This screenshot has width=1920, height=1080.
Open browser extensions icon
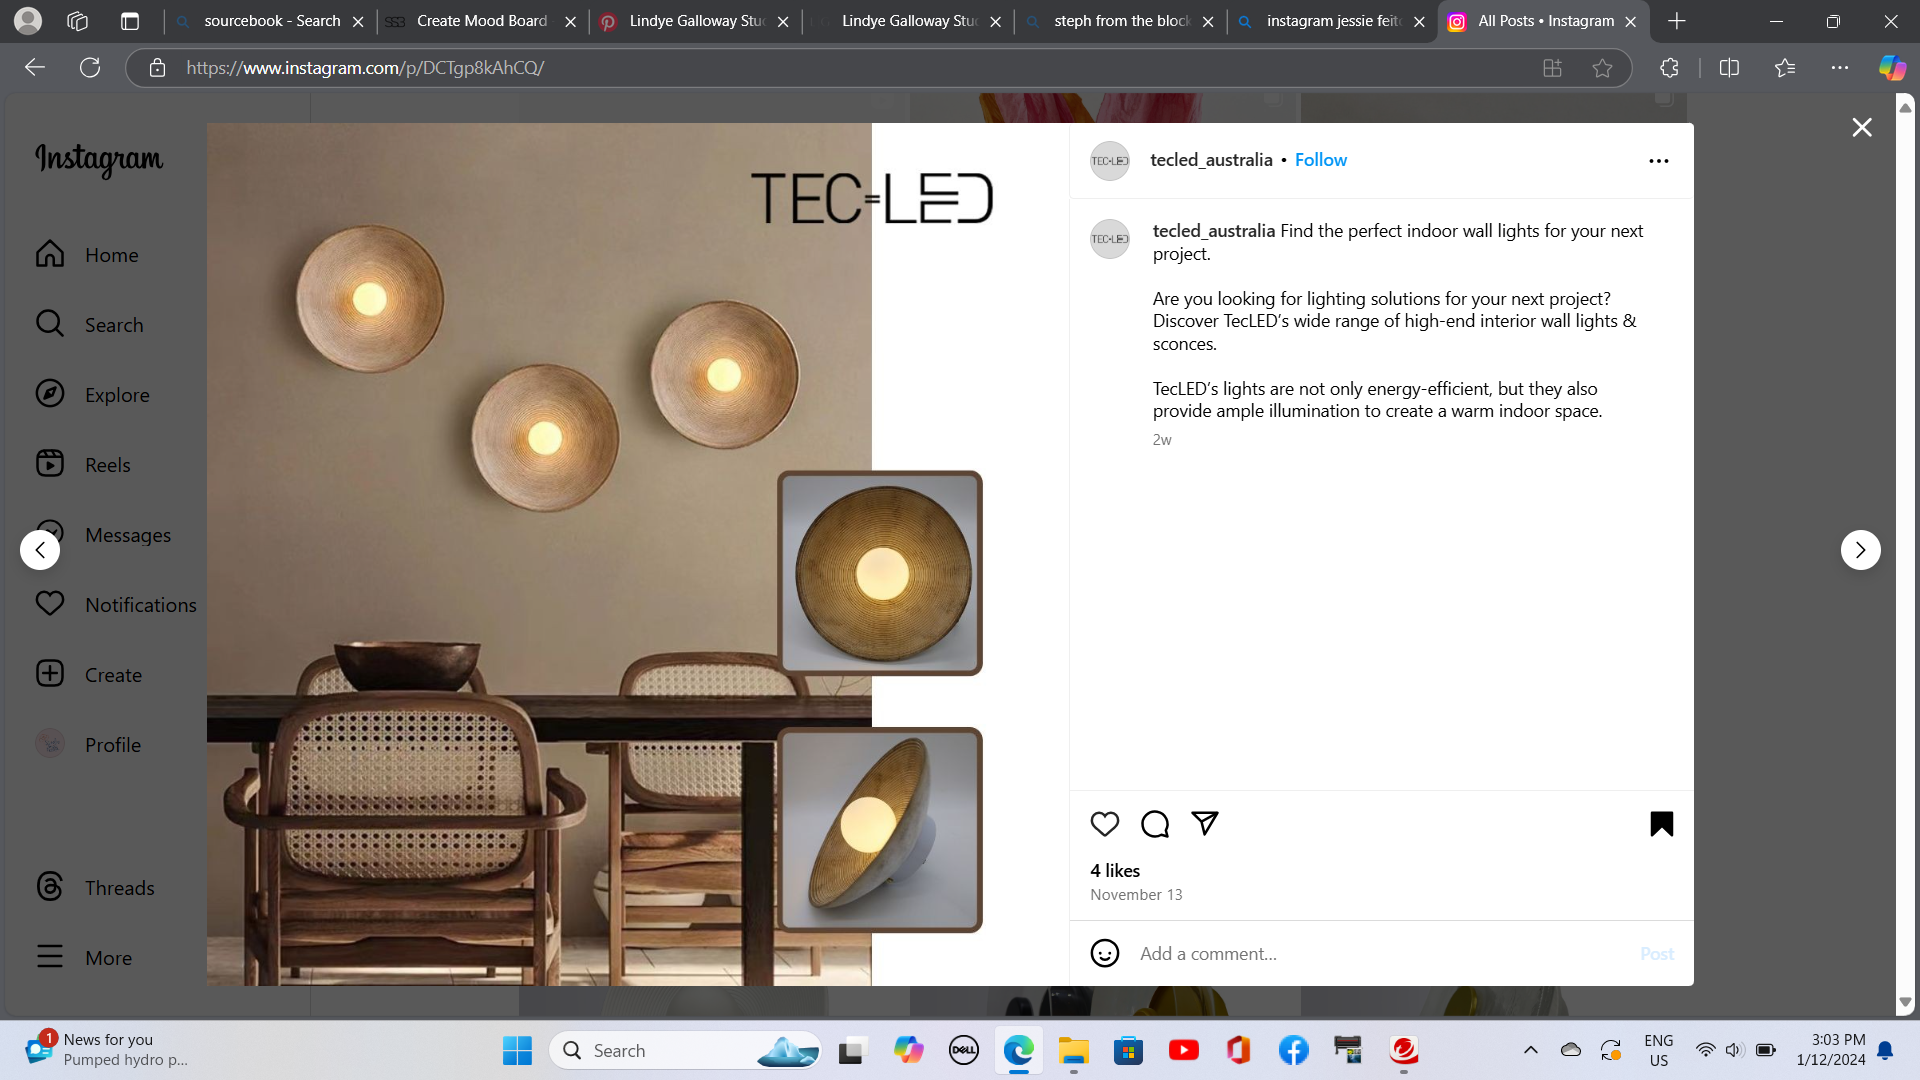coord(1669,68)
